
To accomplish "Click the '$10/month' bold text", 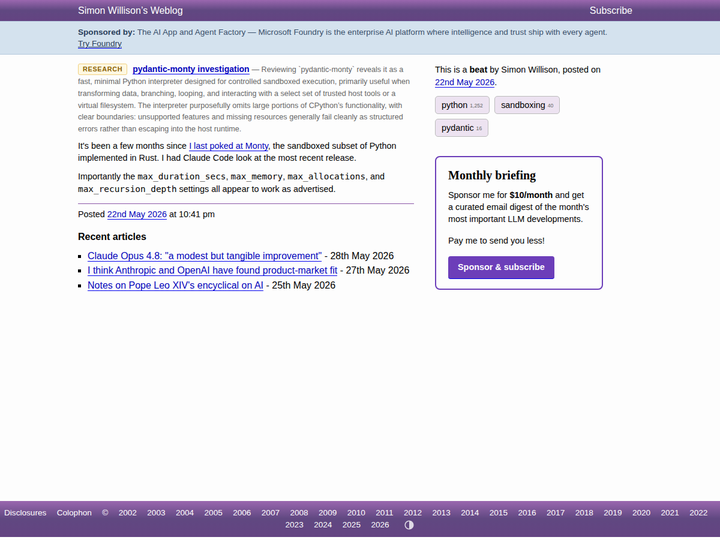I will 531,195.
